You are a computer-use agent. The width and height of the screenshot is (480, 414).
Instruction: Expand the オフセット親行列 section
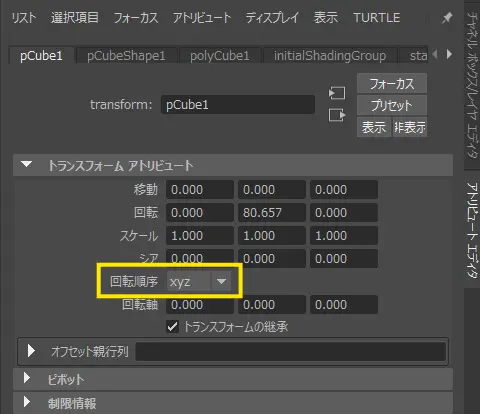[31, 351]
